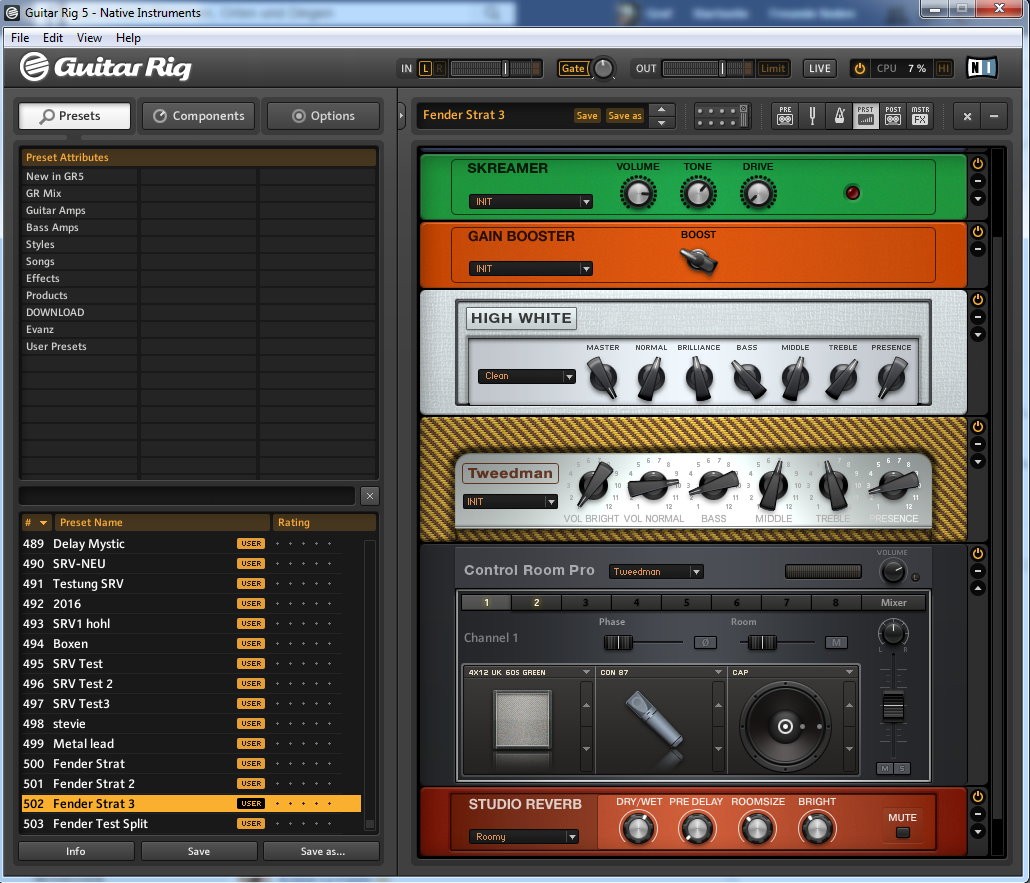Toggle the Gain Booster power button
The image size is (1030, 883).
[x=977, y=231]
